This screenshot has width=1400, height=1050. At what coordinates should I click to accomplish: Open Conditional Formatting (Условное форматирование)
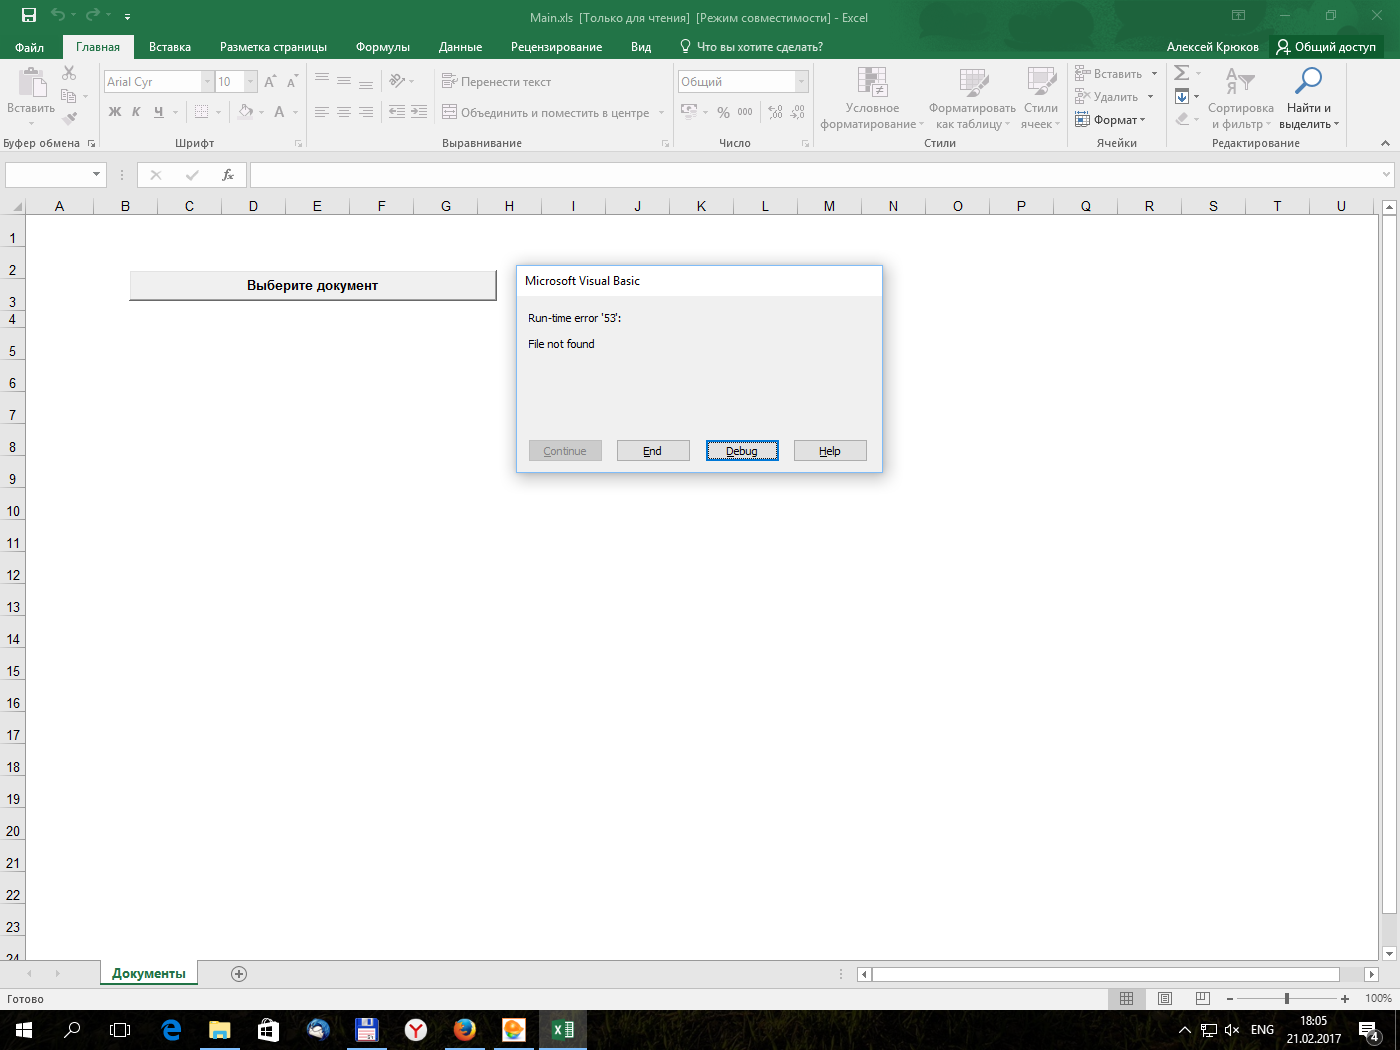tap(872, 98)
